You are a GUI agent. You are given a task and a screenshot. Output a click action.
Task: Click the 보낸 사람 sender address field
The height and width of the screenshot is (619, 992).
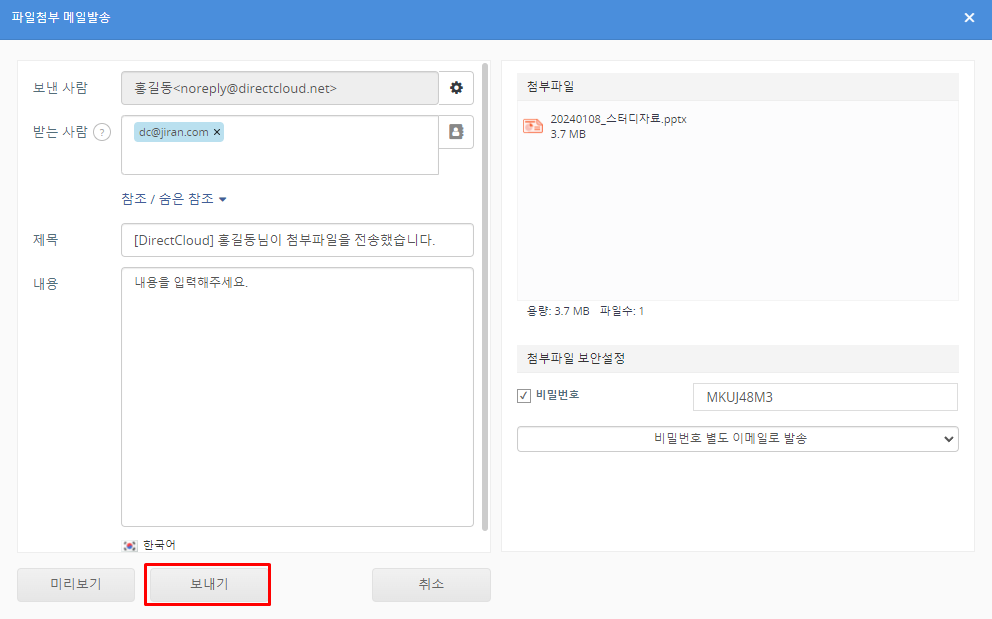pyautogui.click(x=279, y=88)
